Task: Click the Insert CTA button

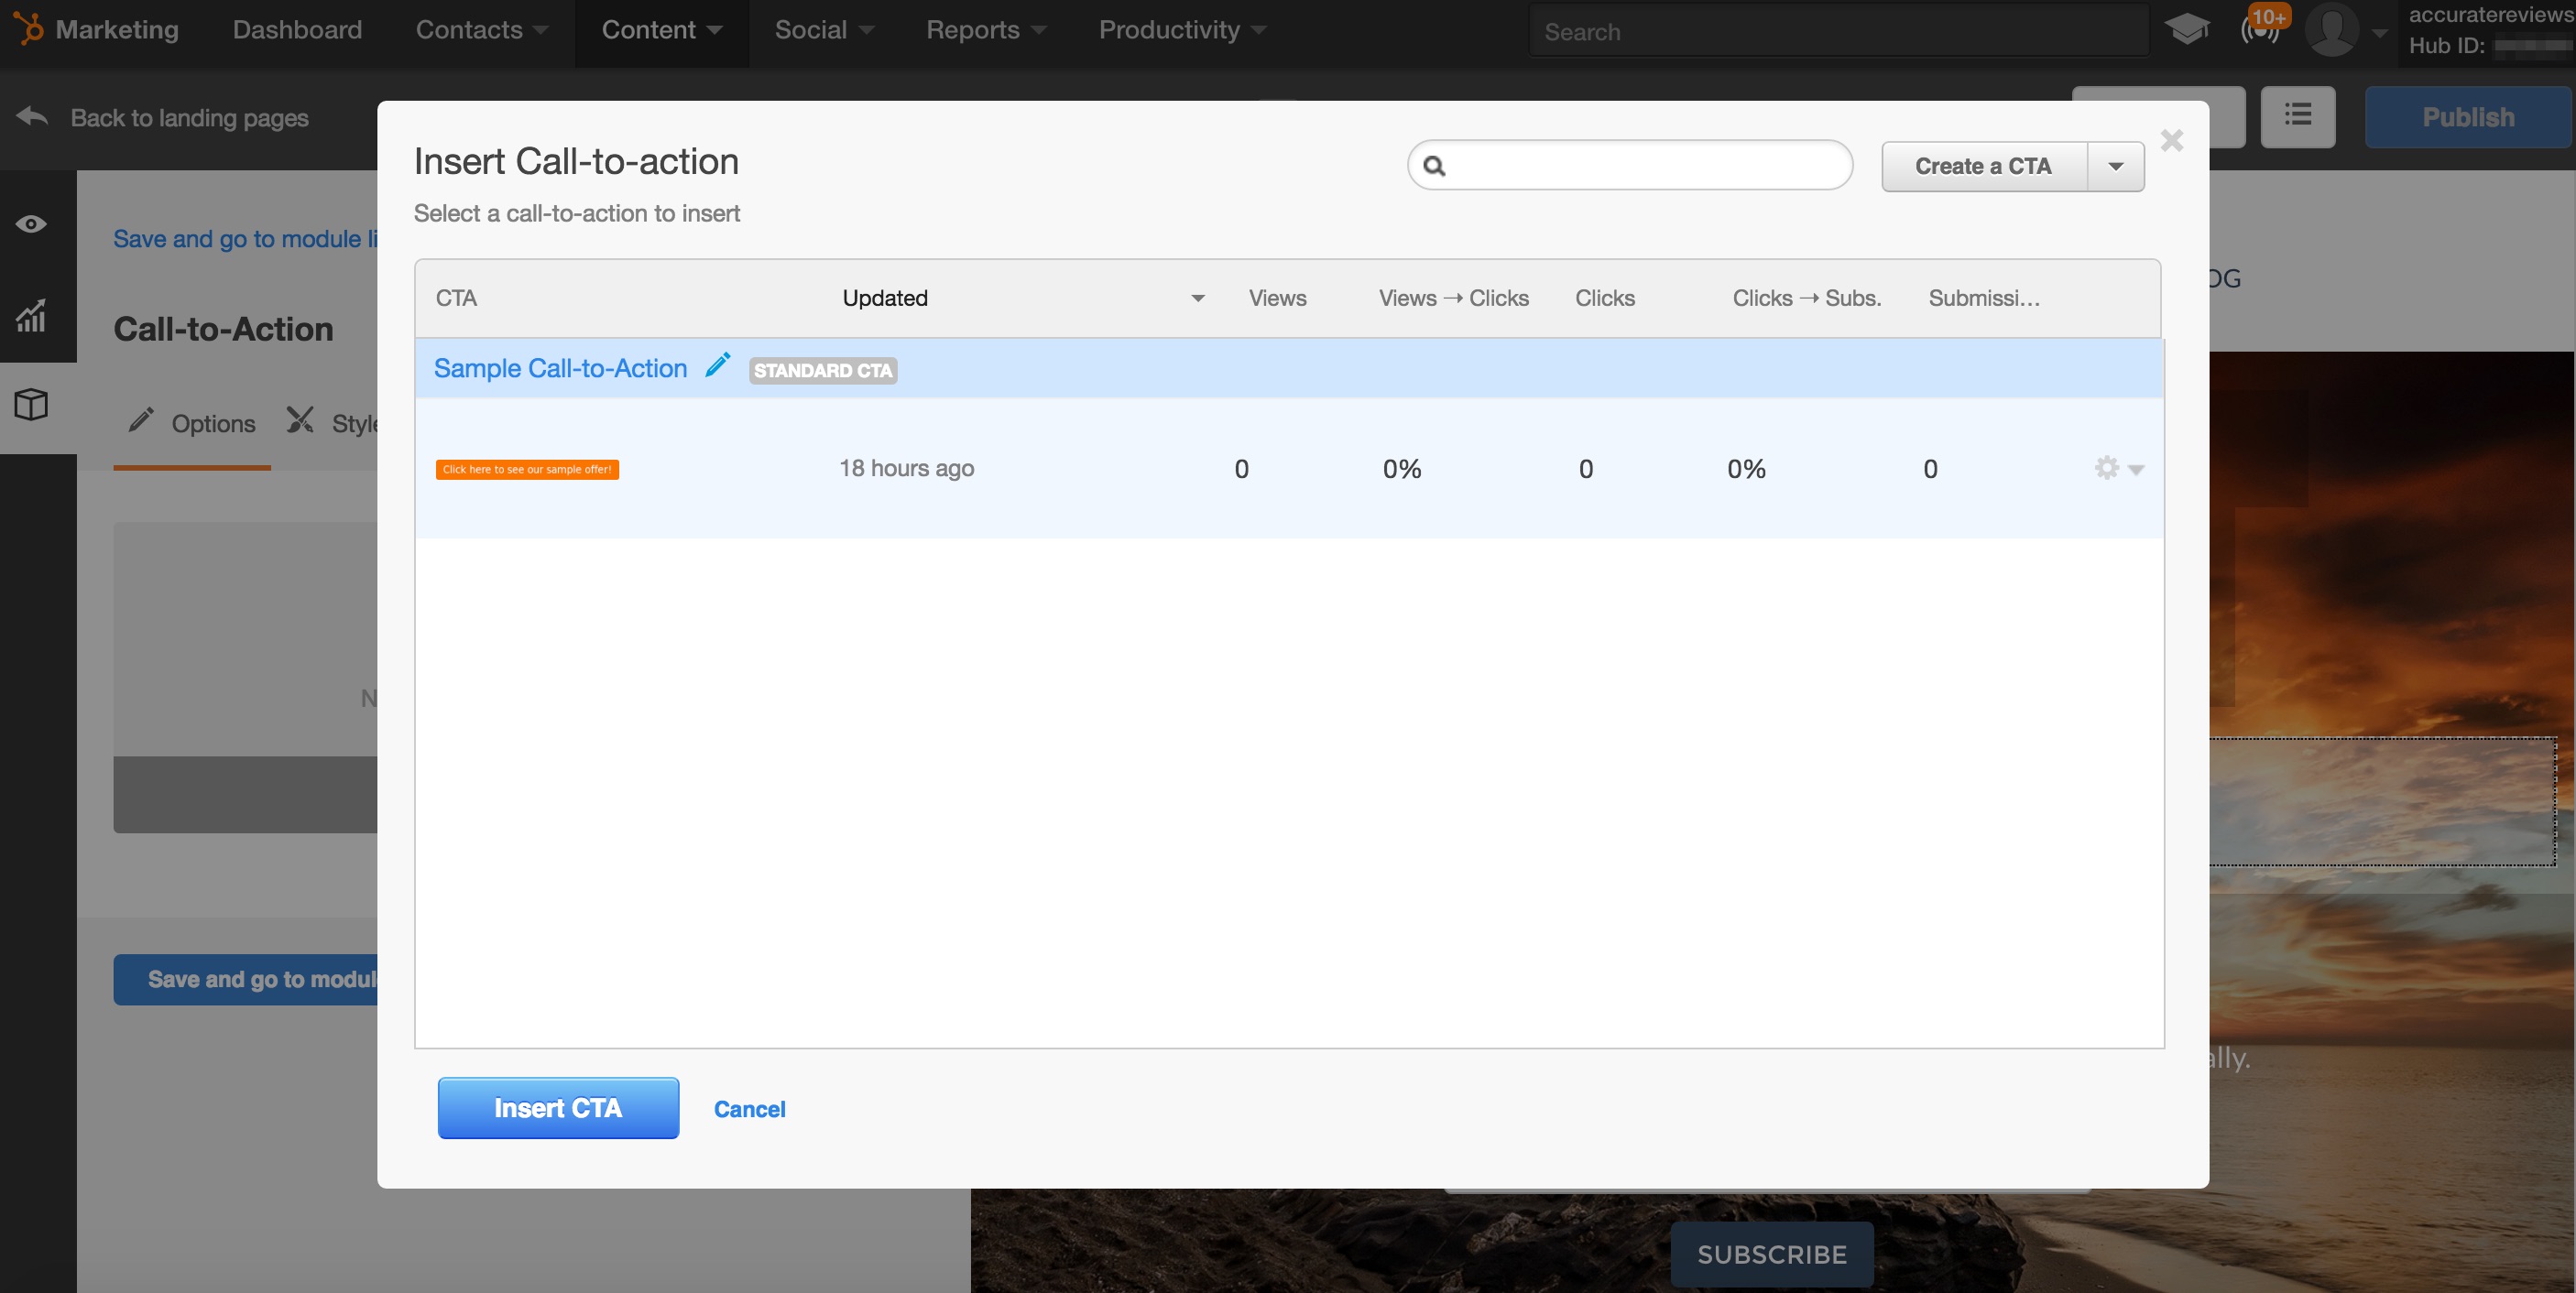Action: point(558,1108)
